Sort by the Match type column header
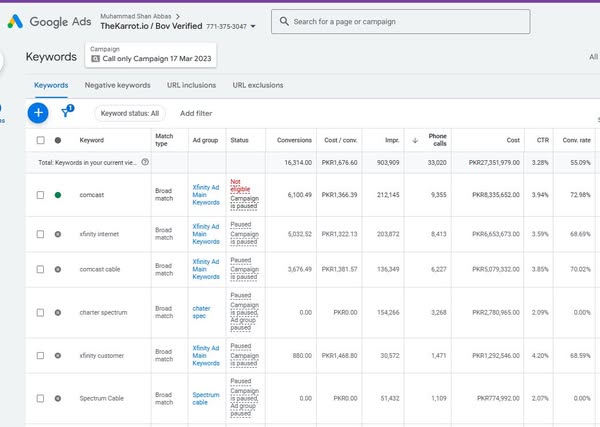The image size is (600, 427). click(x=164, y=140)
